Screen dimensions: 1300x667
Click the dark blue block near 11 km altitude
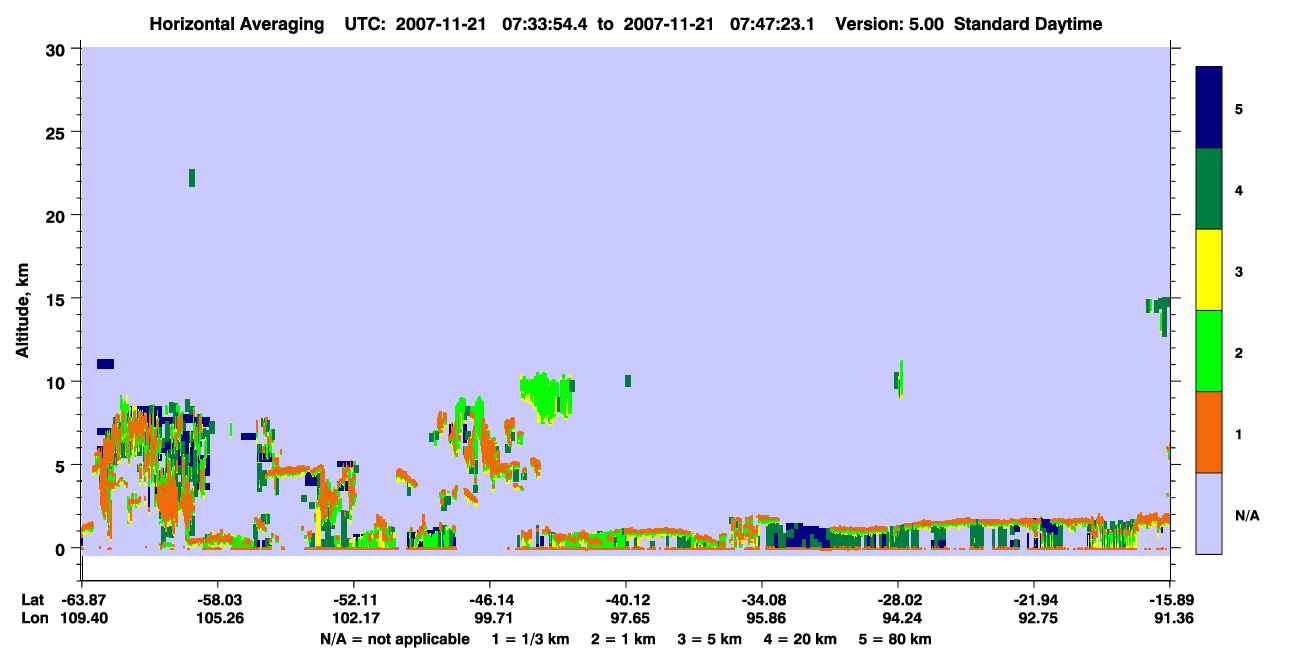coord(105,364)
